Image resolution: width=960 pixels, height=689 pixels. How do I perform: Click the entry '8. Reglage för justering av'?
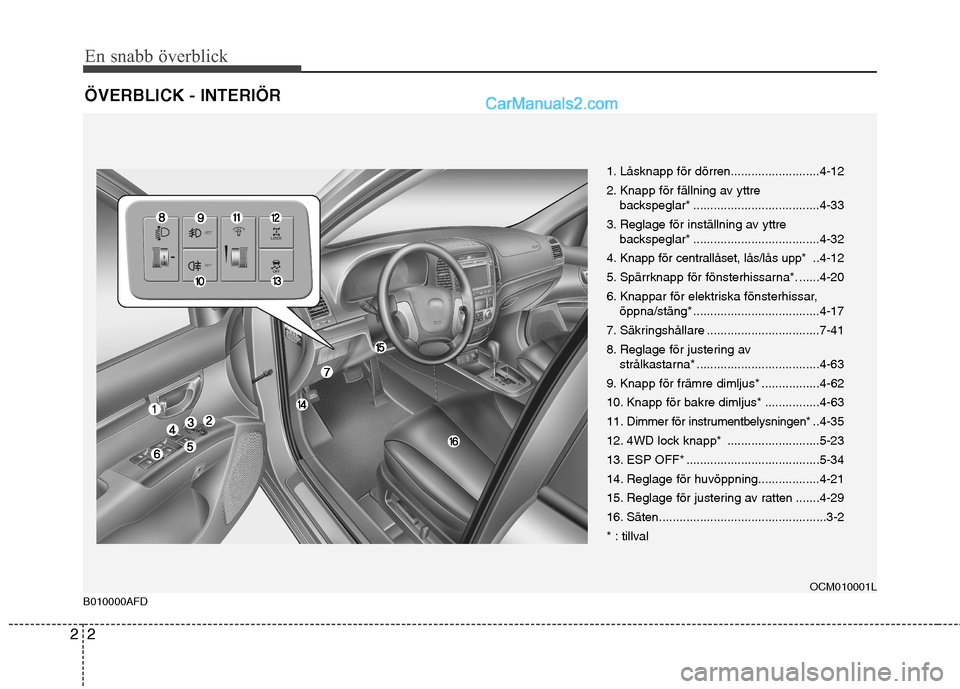pyautogui.click(x=678, y=350)
